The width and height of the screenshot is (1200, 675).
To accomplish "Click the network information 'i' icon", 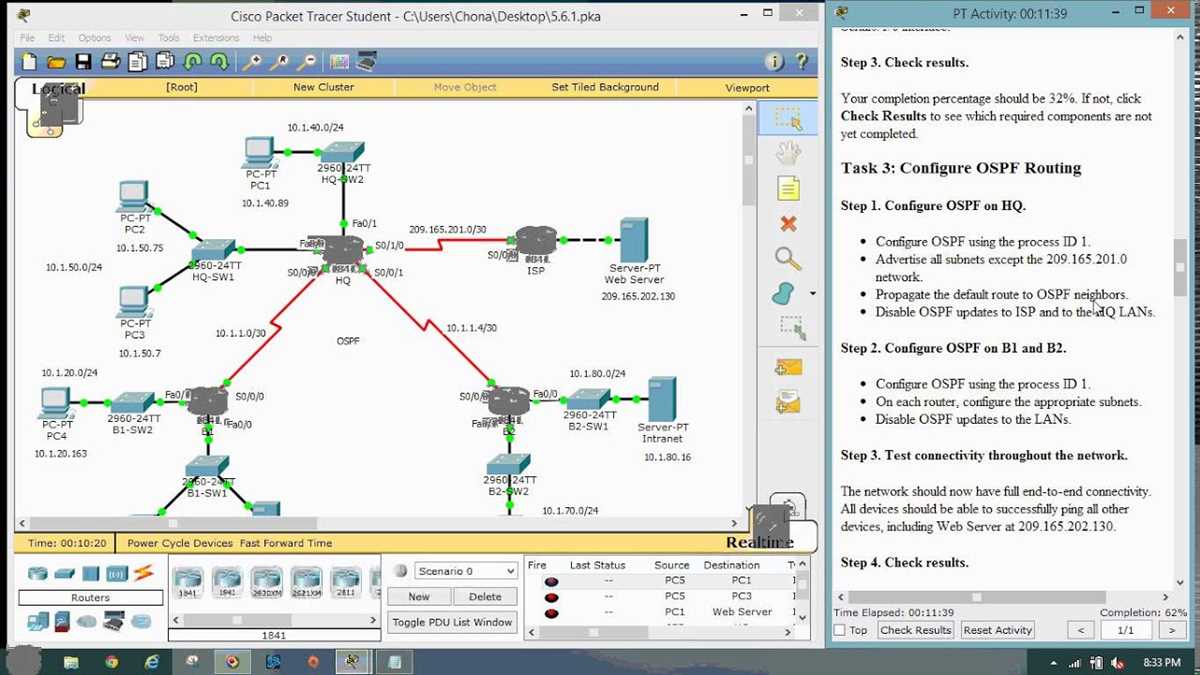I will (x=775, y=62).
